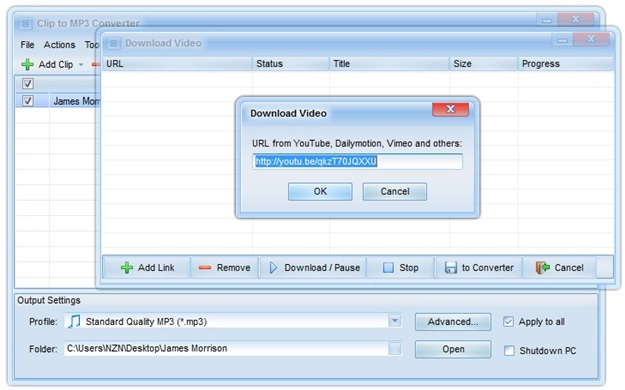Click the Progress column header
The width and height of the screenshot is (625, 390).
point(565,64)
